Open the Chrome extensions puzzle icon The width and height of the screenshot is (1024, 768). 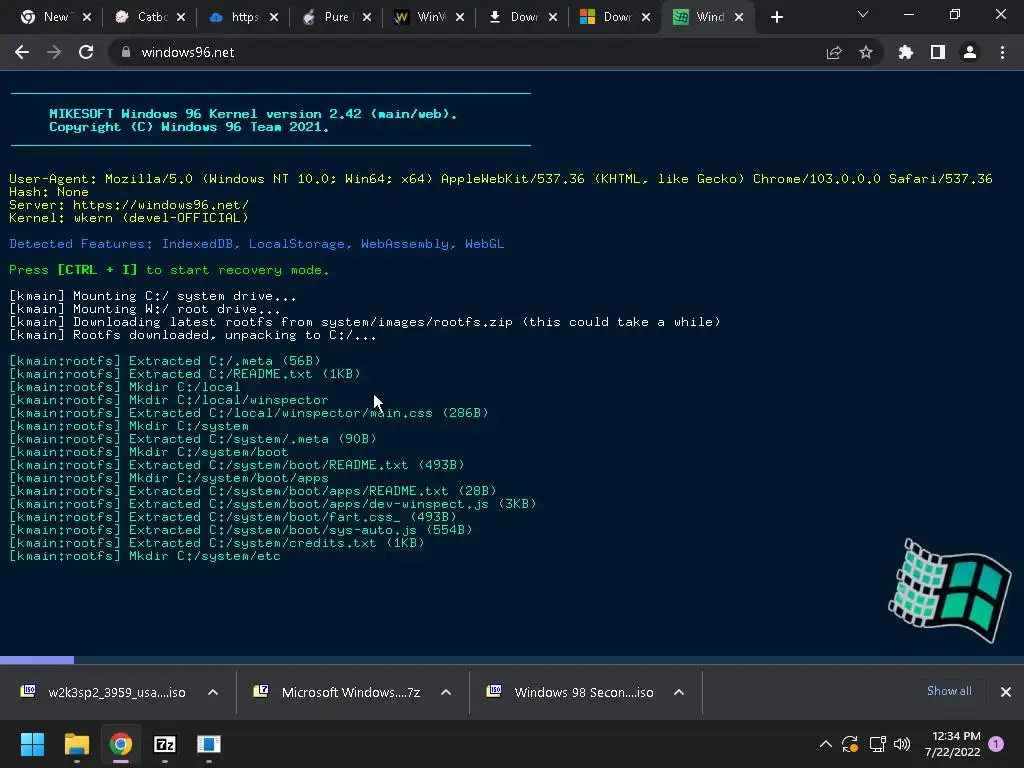coord(906,52)
